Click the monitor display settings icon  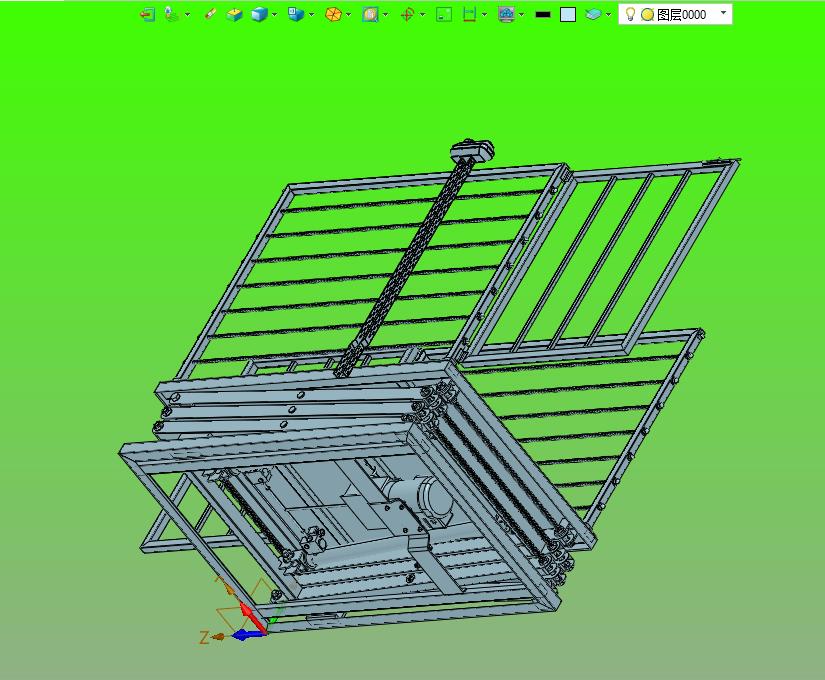click(x=506, y=15)
